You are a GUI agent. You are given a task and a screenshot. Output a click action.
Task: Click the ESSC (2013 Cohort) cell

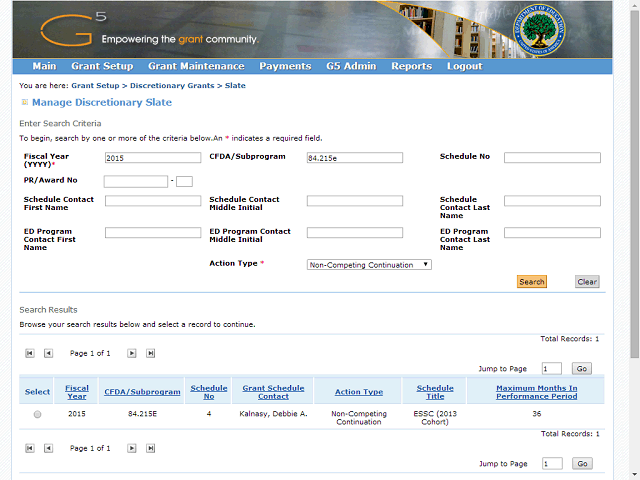tap(435, 418)
